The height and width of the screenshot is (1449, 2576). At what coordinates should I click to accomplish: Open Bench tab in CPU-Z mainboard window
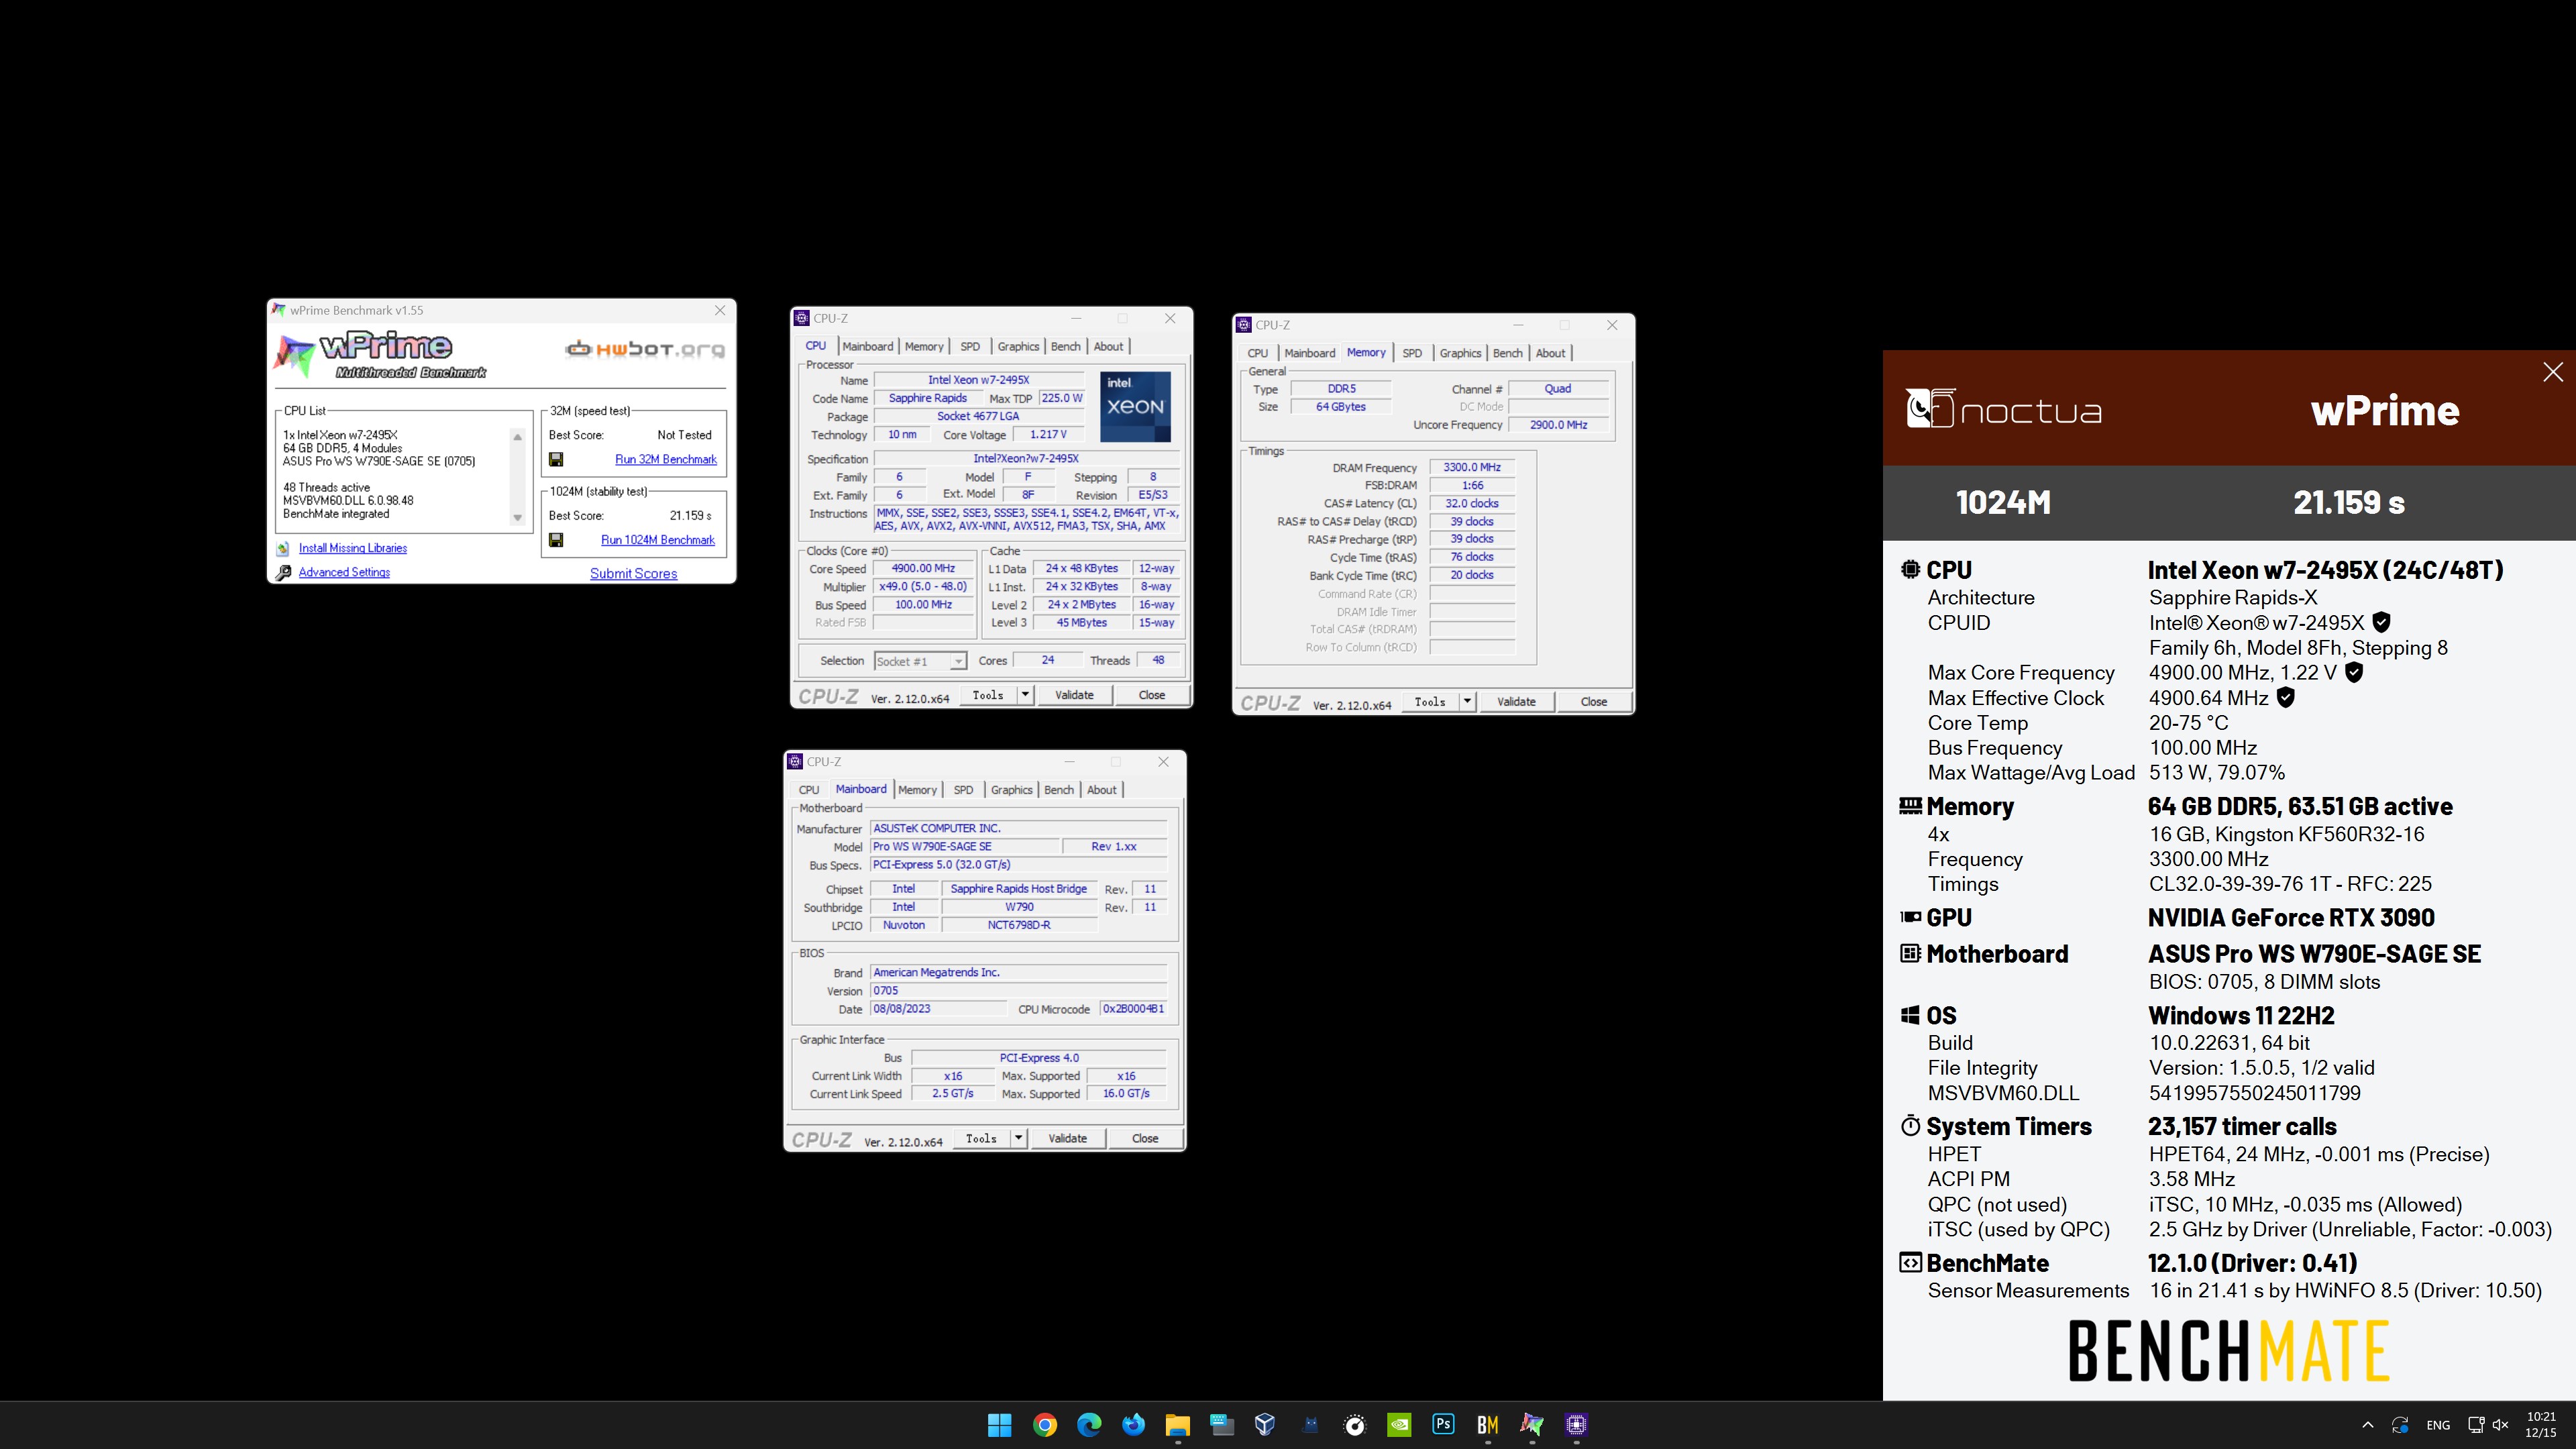(1058, 790)
